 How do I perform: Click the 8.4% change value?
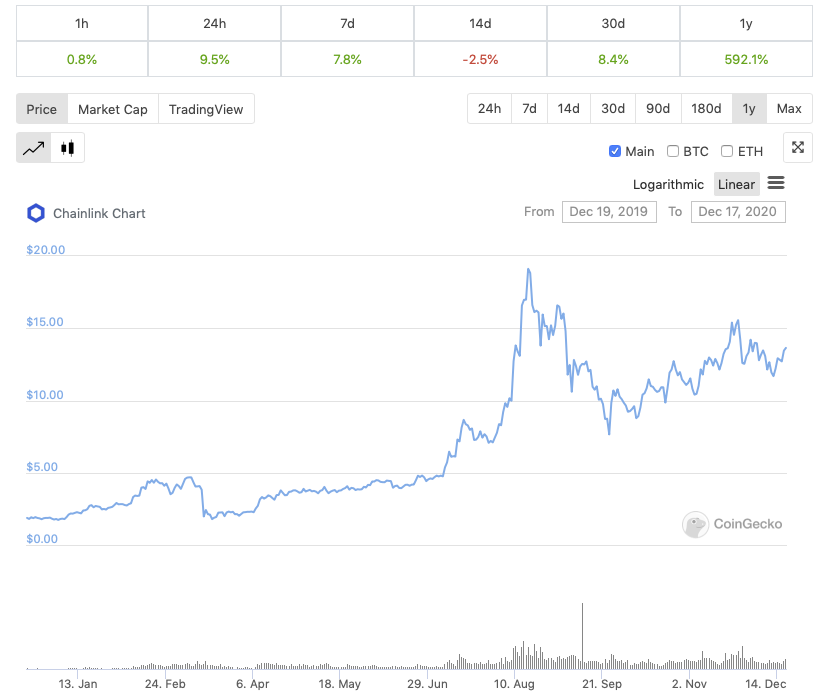[613, 59]
